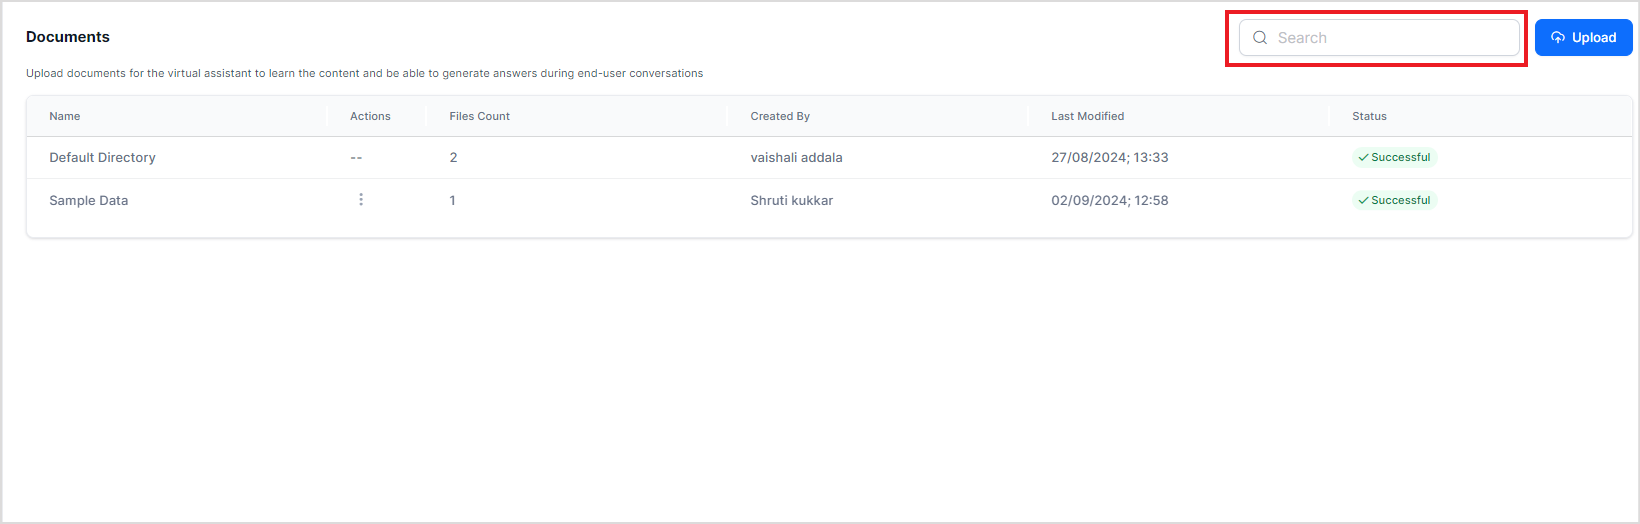Open the Sample Data directory
This screenshot has height=524, width=1640.
click(89, 201)
